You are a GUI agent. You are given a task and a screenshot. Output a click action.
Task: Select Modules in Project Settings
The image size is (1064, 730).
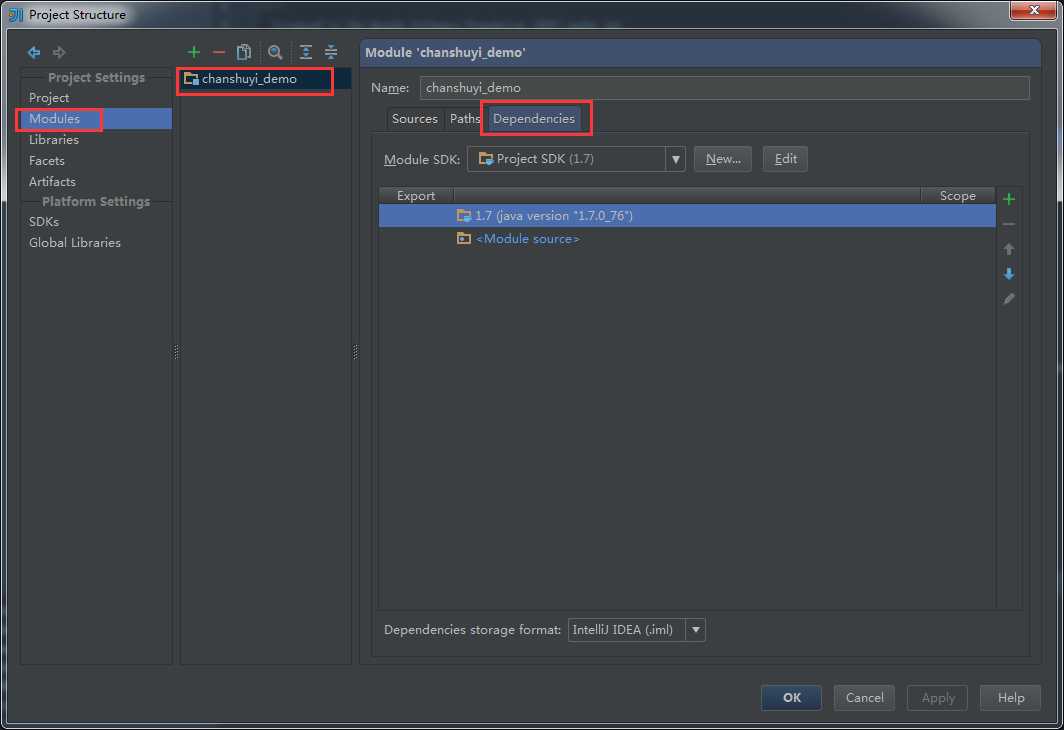[x=96, y=119]
